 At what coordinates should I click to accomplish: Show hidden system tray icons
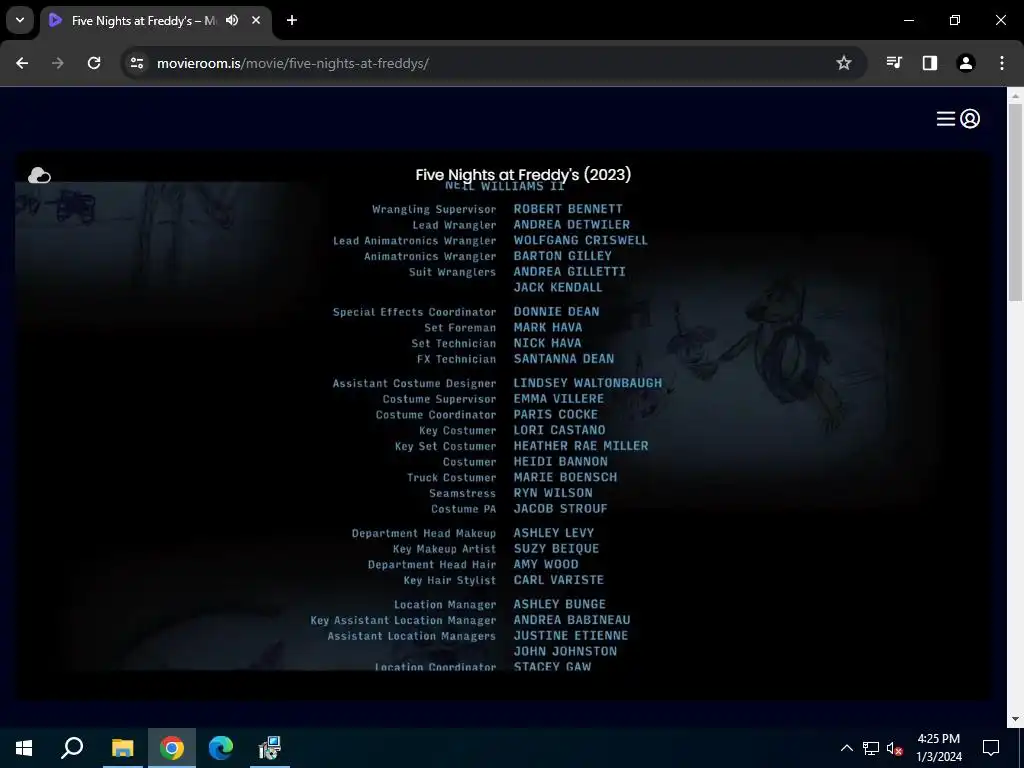846,748
